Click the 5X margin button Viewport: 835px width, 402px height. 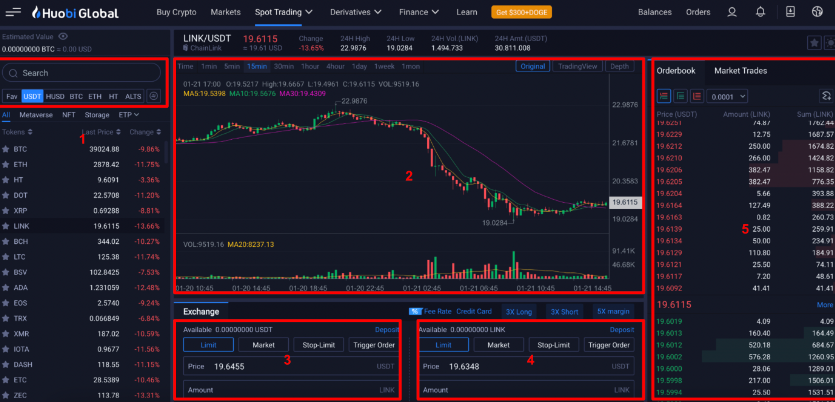click(x=612, y=311)
